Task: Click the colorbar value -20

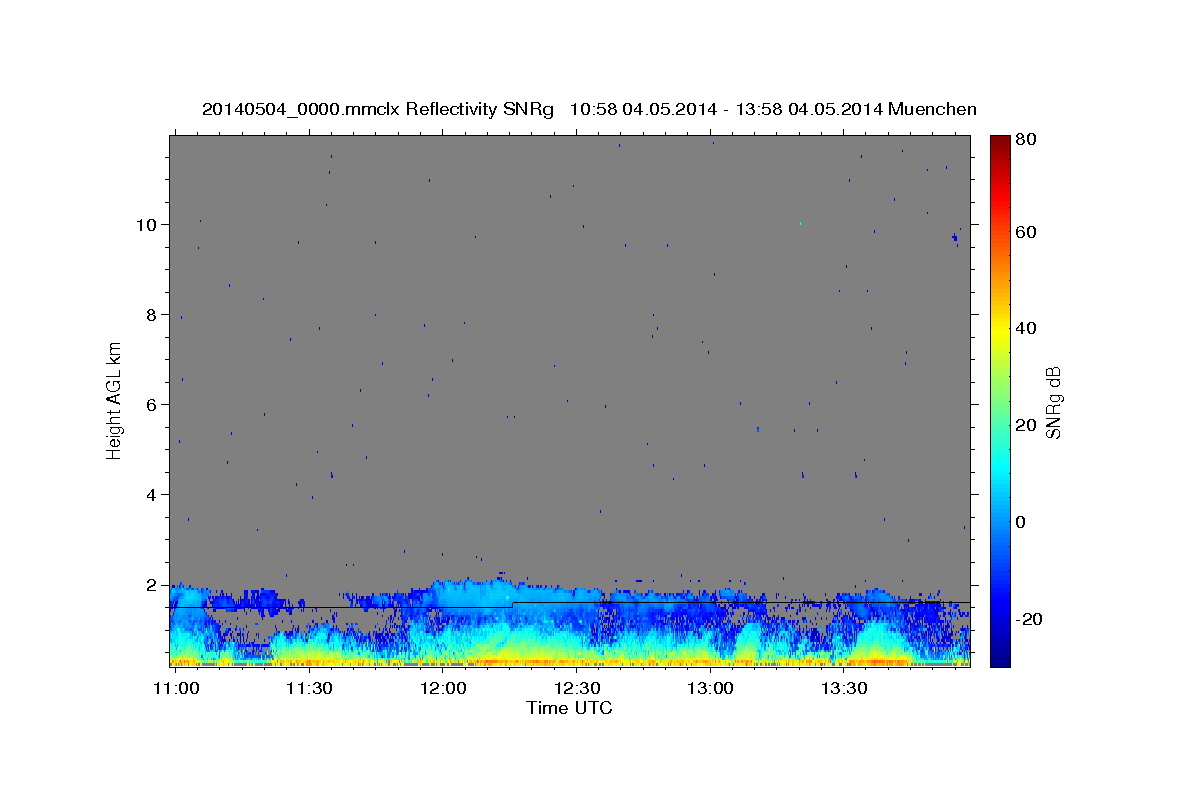Action: tap(1029, 619)
